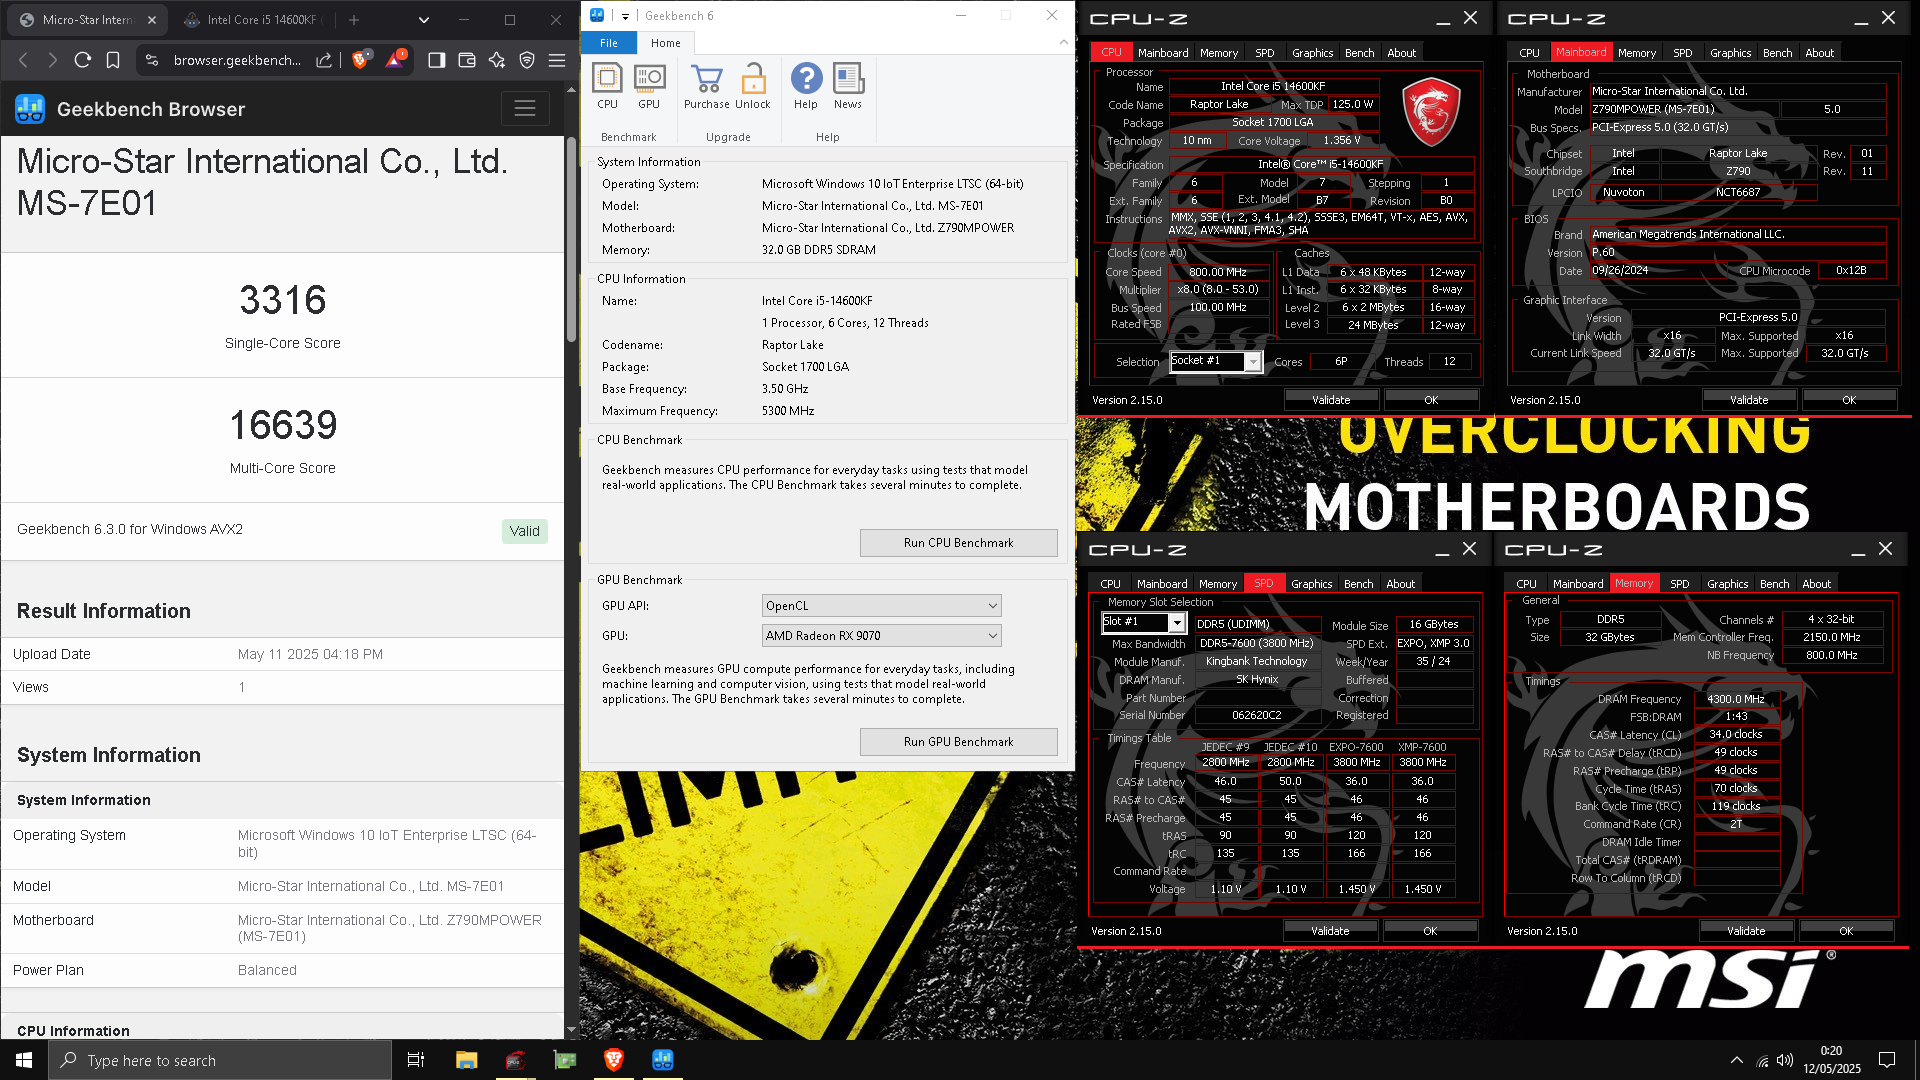Open the browser main menu icon

557,60
